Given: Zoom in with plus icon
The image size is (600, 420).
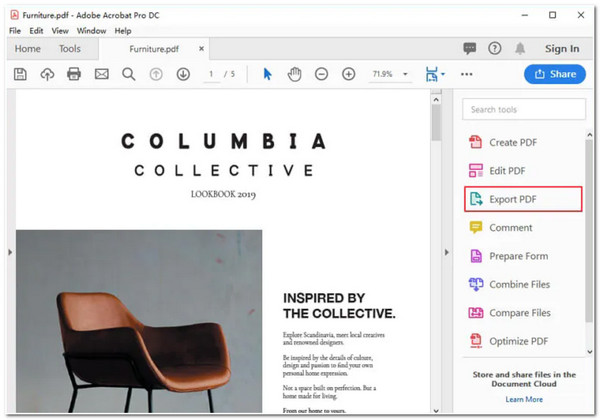Looking at the screenshot, I should pos(349,74).
